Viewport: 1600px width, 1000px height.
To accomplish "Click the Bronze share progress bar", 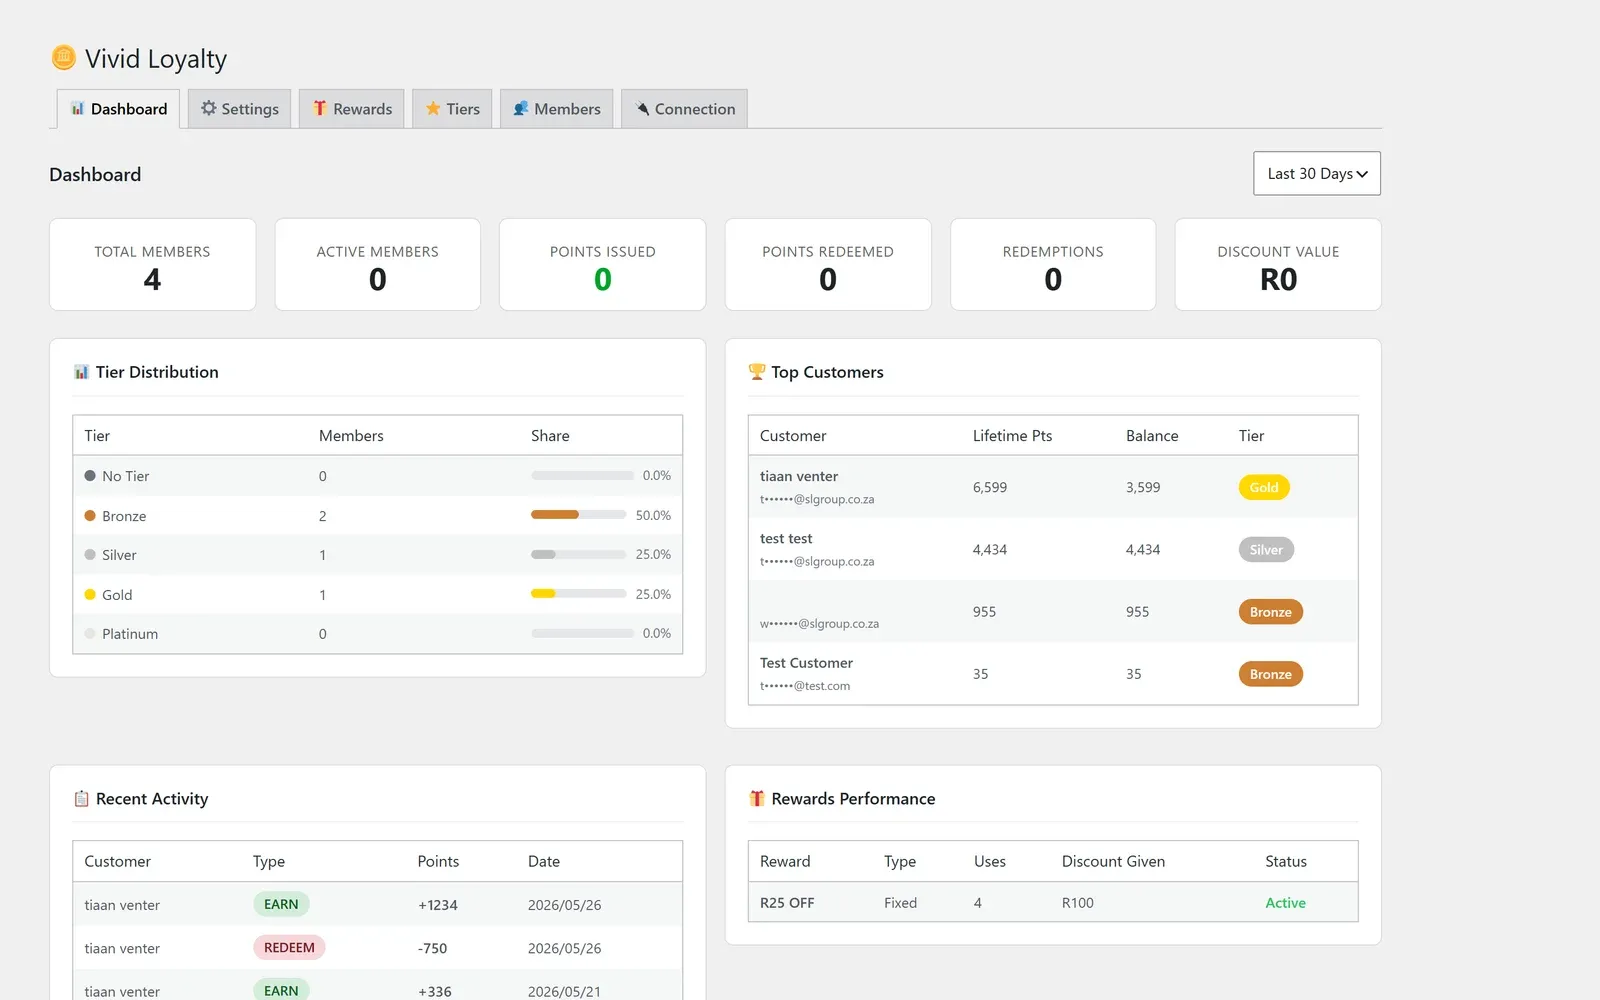I will [x=578, y=515].
